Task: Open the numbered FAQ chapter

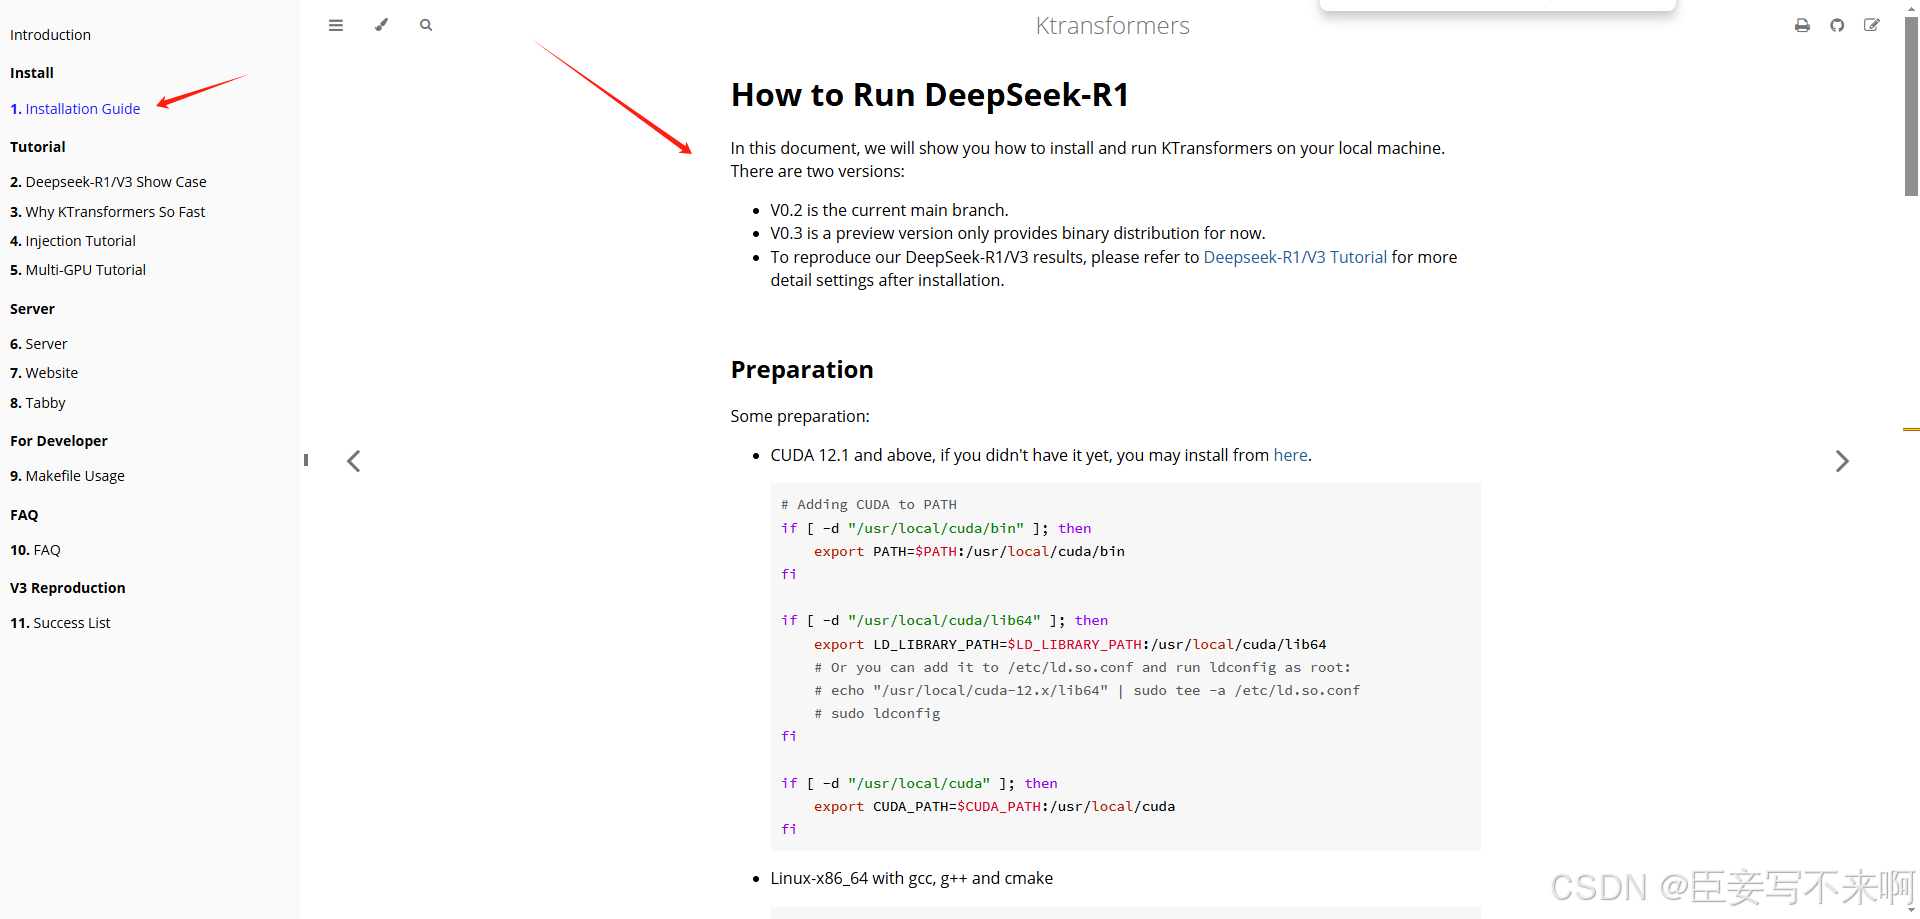Action: coord(35,550)
